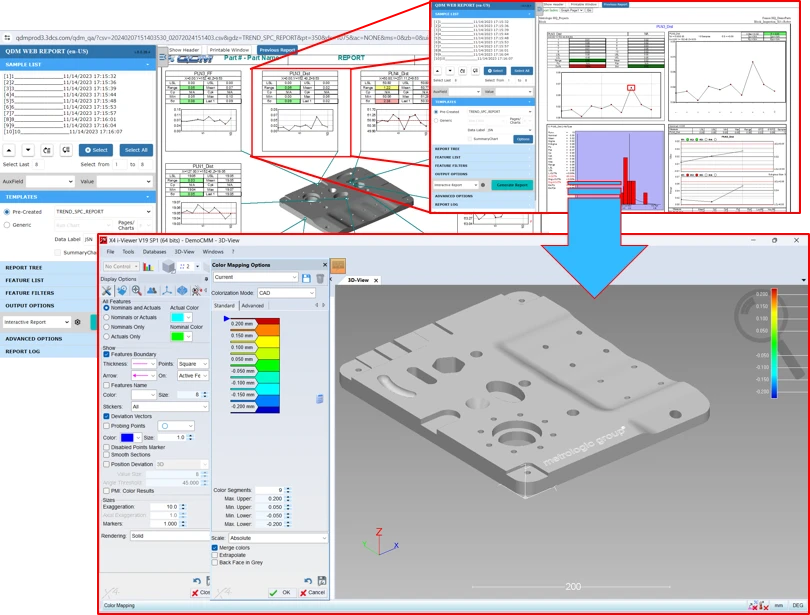The image size is (810, 615).
Task: Toggle the Merge colors checkbox
Action: click(214, 547)
